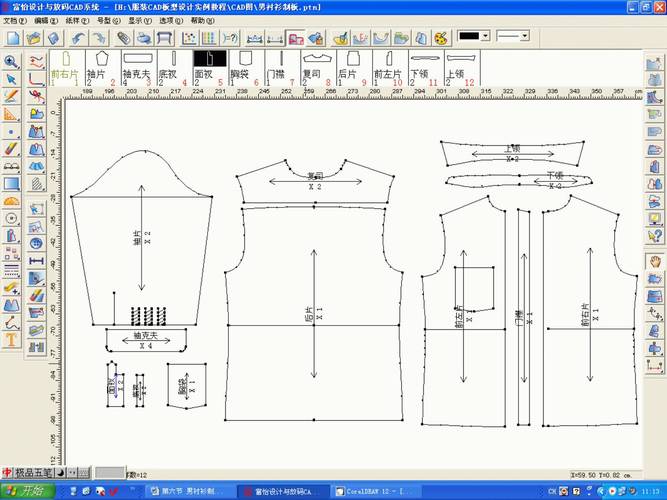Image resolution: width=667 pixels, height=500 pixels.
Task: Select the protractor angle tool
Action: coord(11,201)
